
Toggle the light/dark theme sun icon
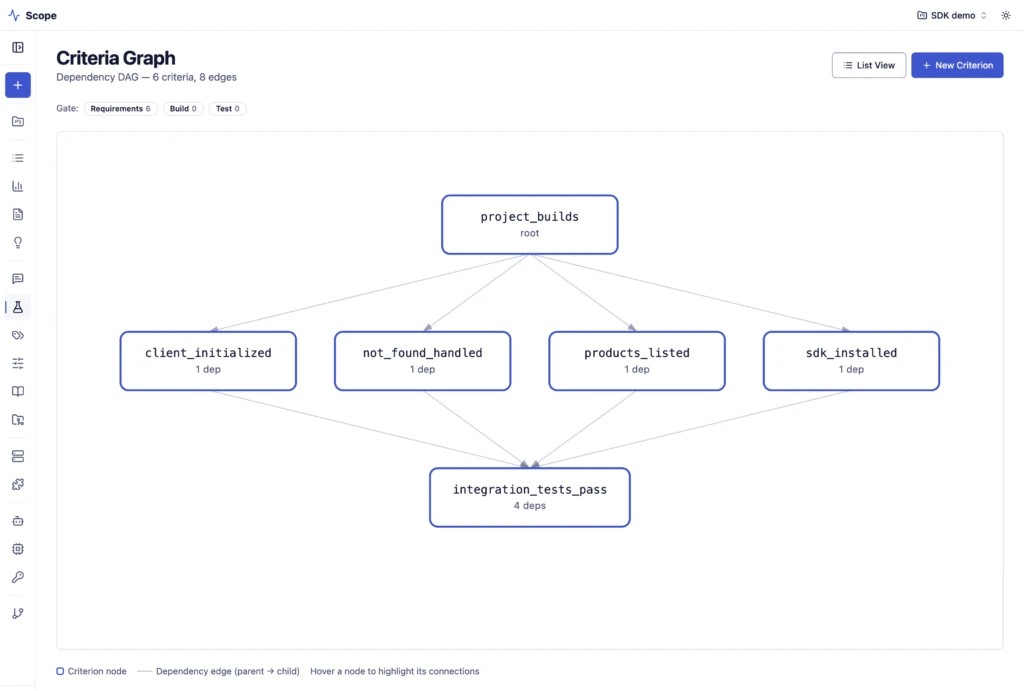(x=1006, y=15)
